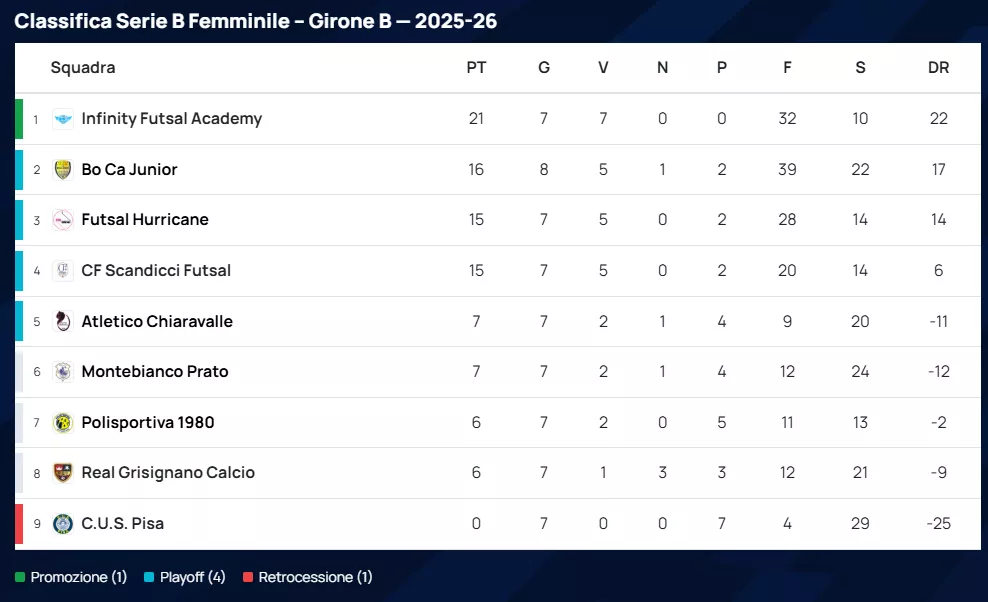Click the DR goal difference column header
The width and height of the screenshot is (988, 602).
[x=938, y=68]
